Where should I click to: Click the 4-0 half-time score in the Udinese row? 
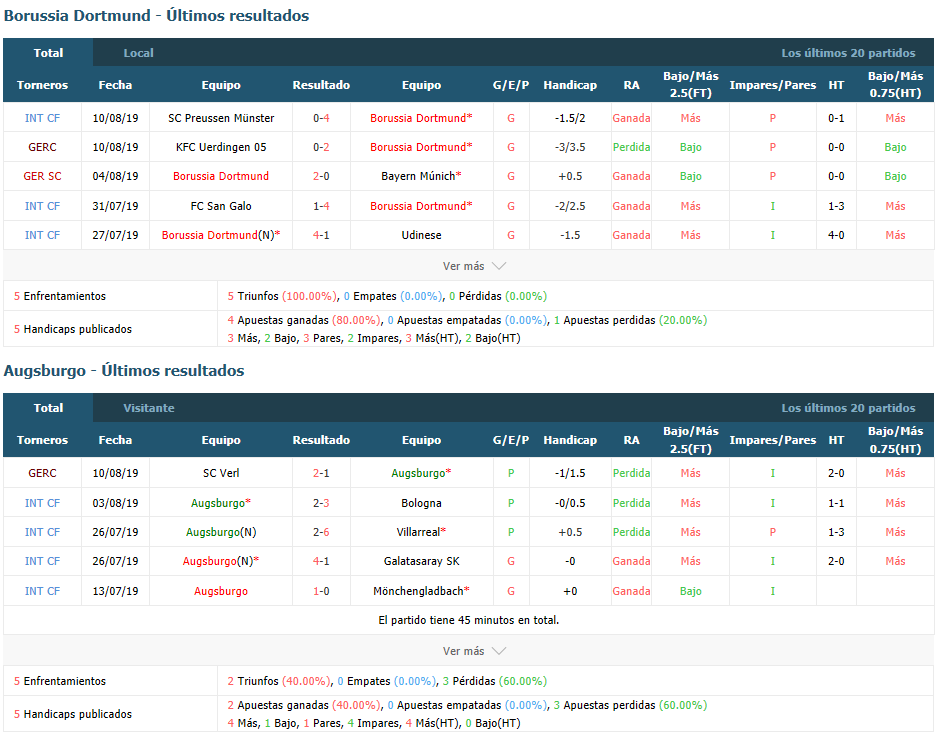[836, 235]
